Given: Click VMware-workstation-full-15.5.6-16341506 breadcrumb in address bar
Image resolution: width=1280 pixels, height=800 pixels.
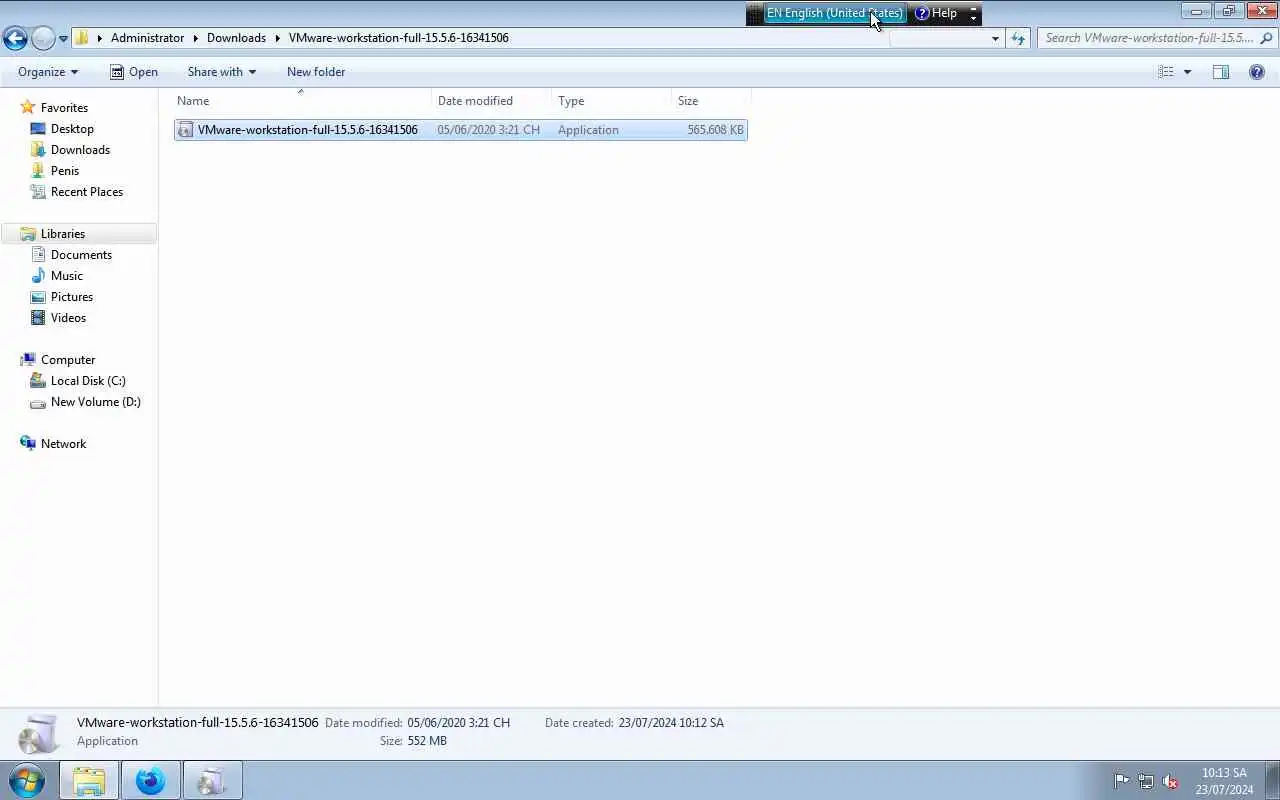Looking at the screenshot, I should [398, 38].
